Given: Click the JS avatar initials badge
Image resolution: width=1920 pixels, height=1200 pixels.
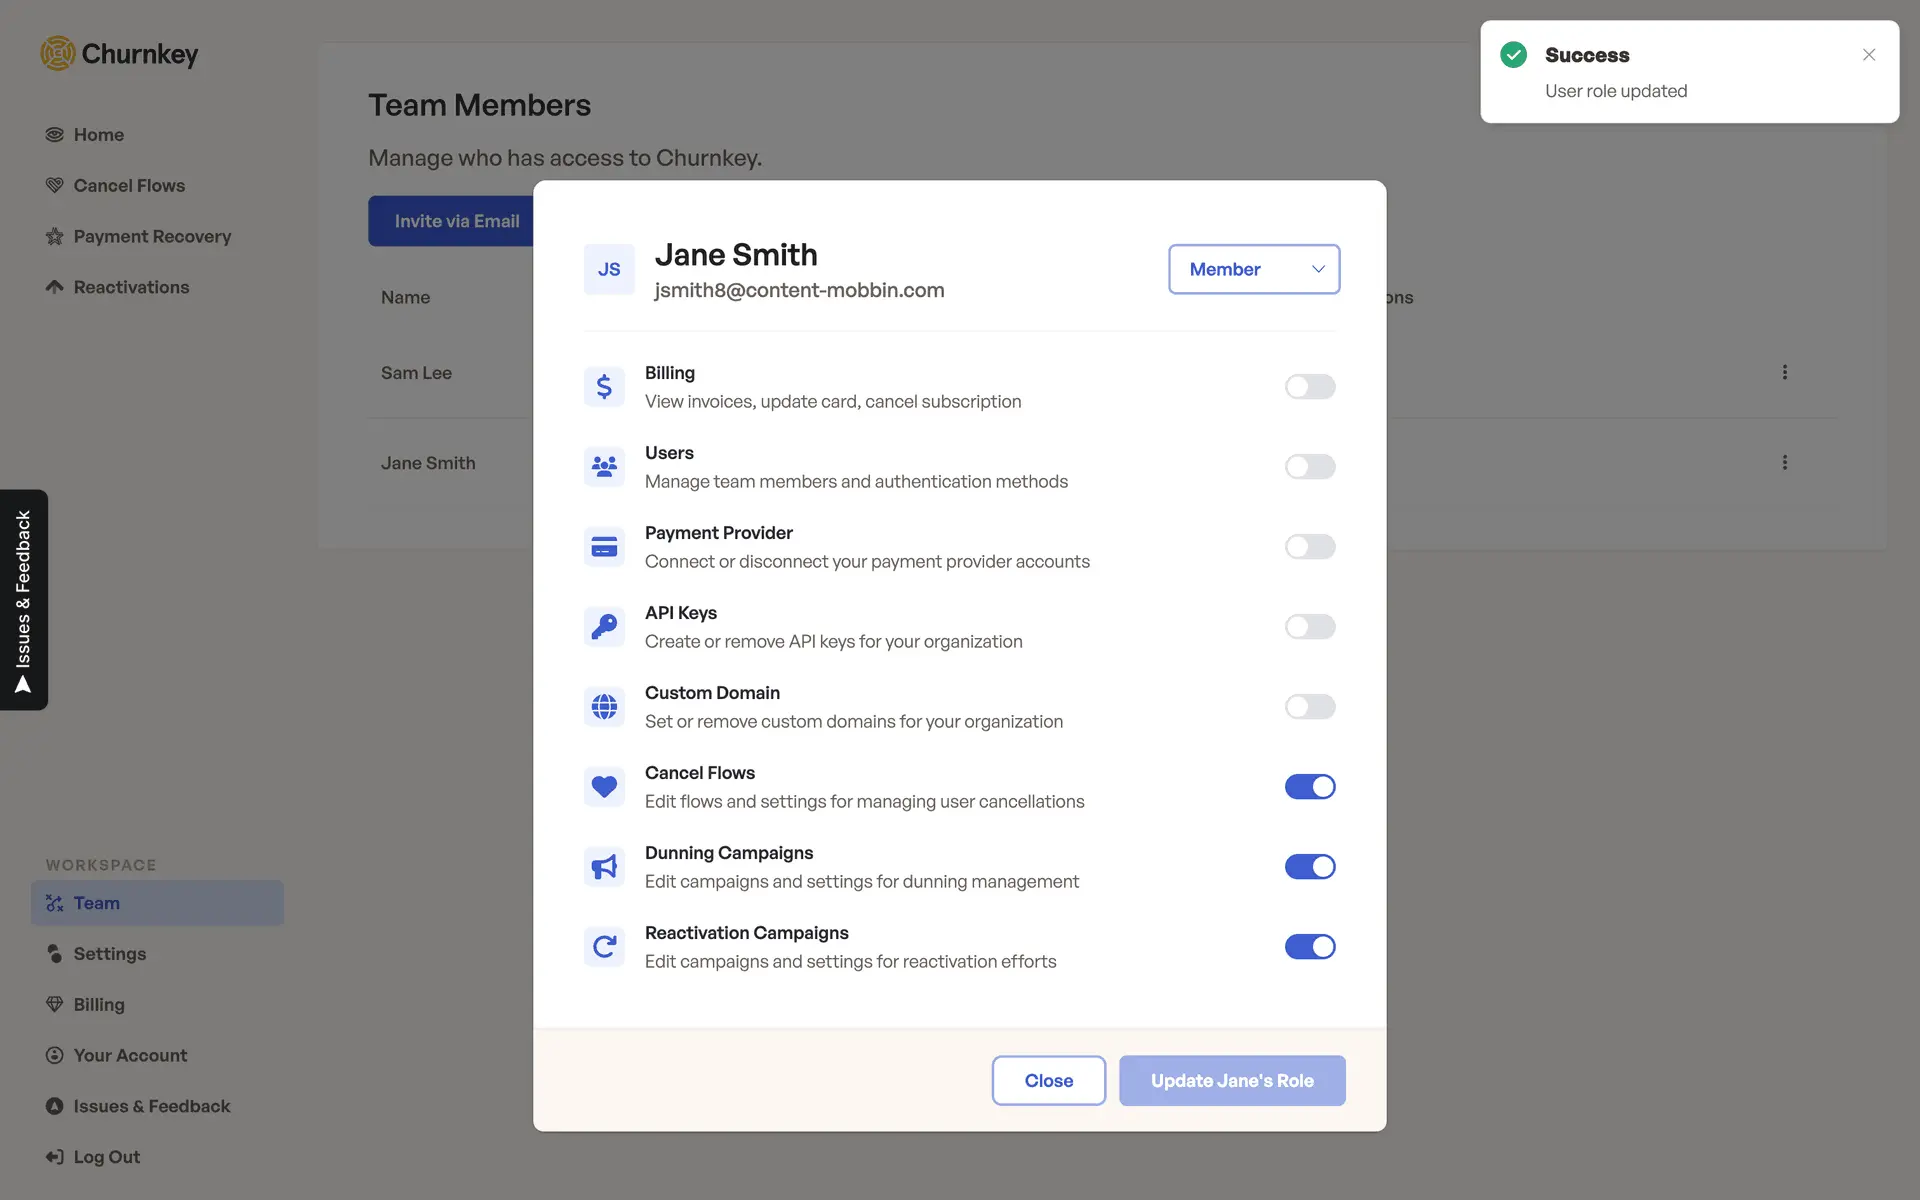Looking at the screenshot, I should coord(609,270).
